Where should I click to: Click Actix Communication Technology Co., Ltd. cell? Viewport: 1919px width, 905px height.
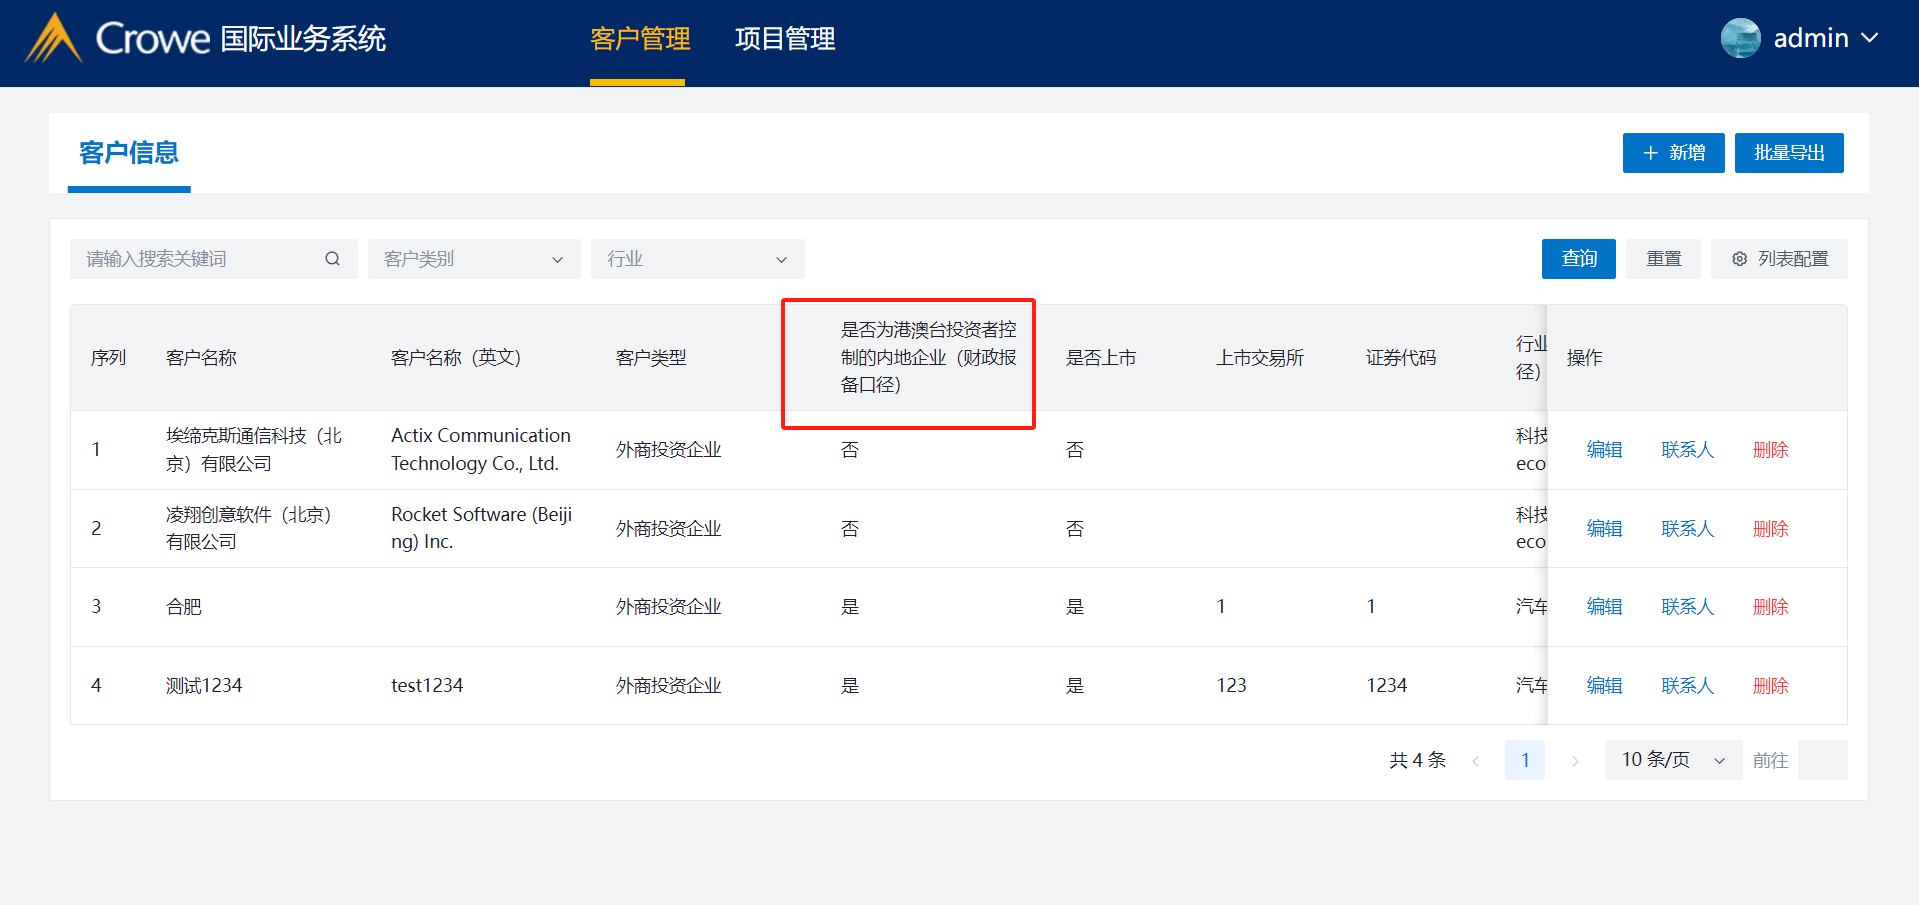[x=481, y=450]
